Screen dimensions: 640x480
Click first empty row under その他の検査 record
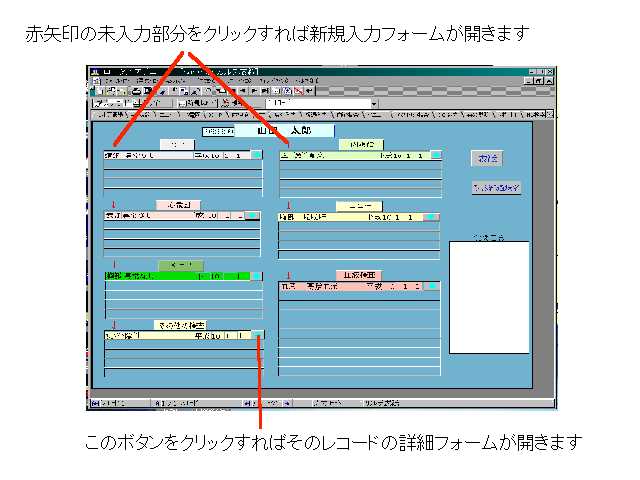point(184,344)
